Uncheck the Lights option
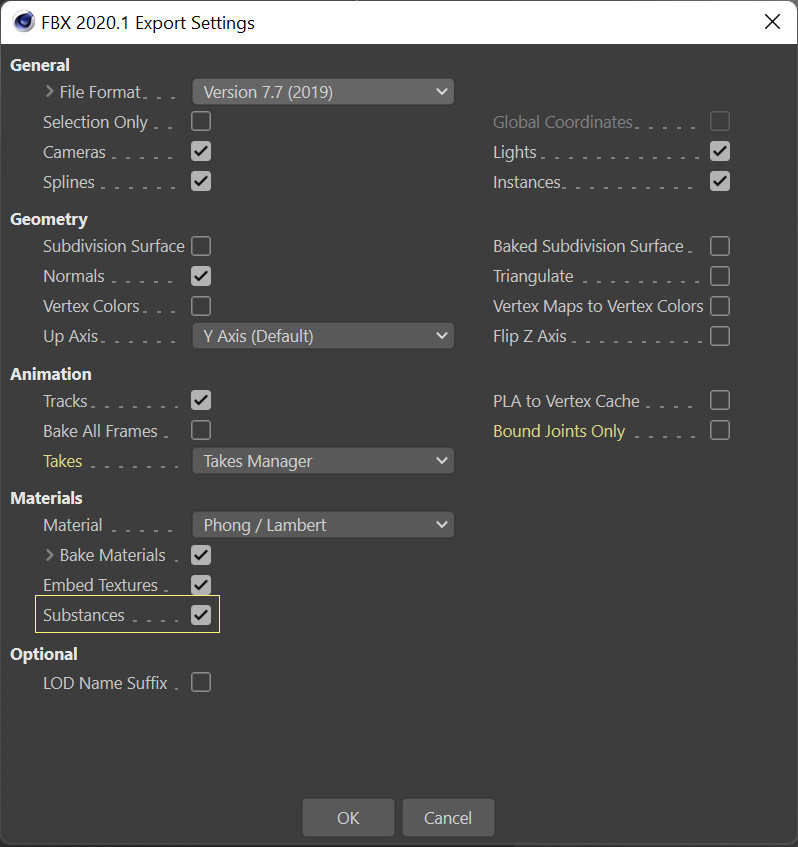 click(x=720, y=152)
